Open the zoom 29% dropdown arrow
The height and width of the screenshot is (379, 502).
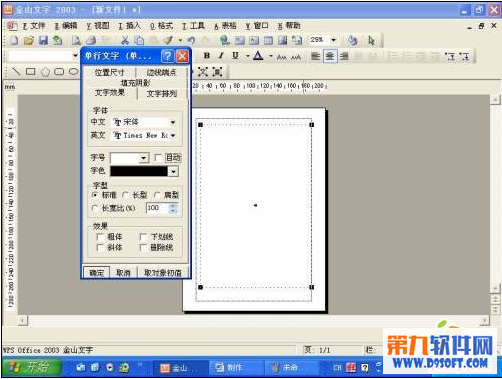tap(333, 40)
